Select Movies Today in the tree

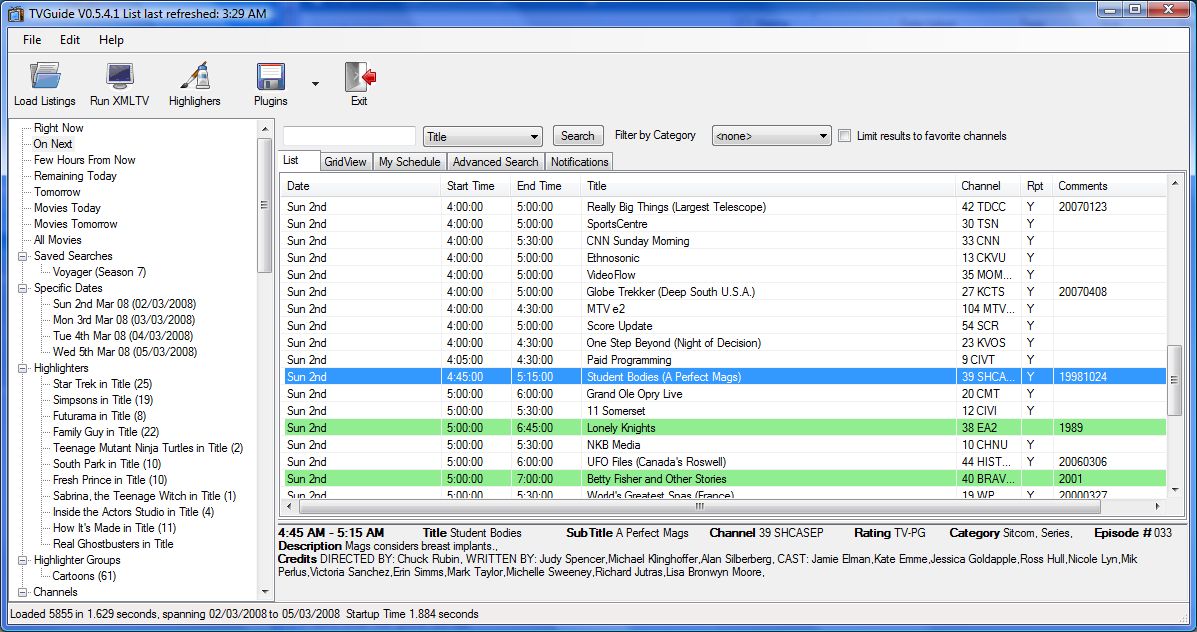[x=67, y=208]
